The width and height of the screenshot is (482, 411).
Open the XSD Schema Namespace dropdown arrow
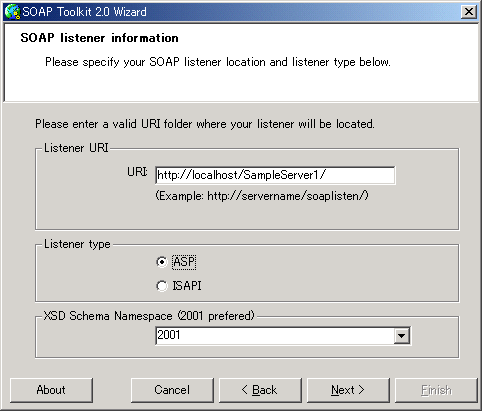401,336
